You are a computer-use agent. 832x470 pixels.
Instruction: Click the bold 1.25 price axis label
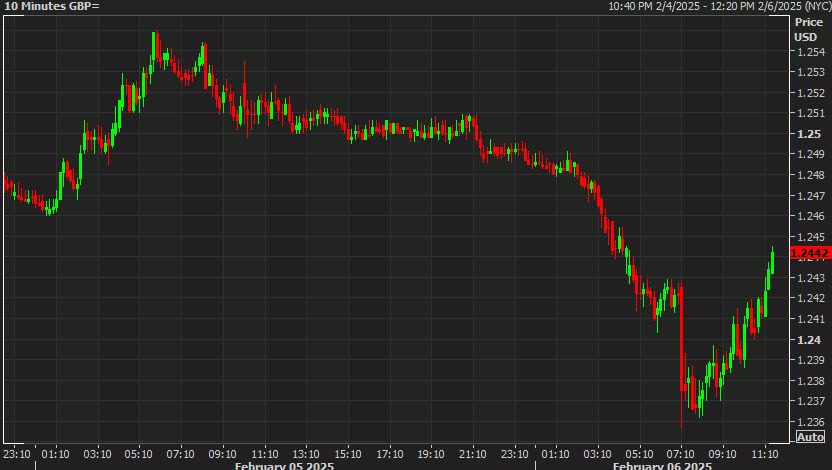(809, 134)
